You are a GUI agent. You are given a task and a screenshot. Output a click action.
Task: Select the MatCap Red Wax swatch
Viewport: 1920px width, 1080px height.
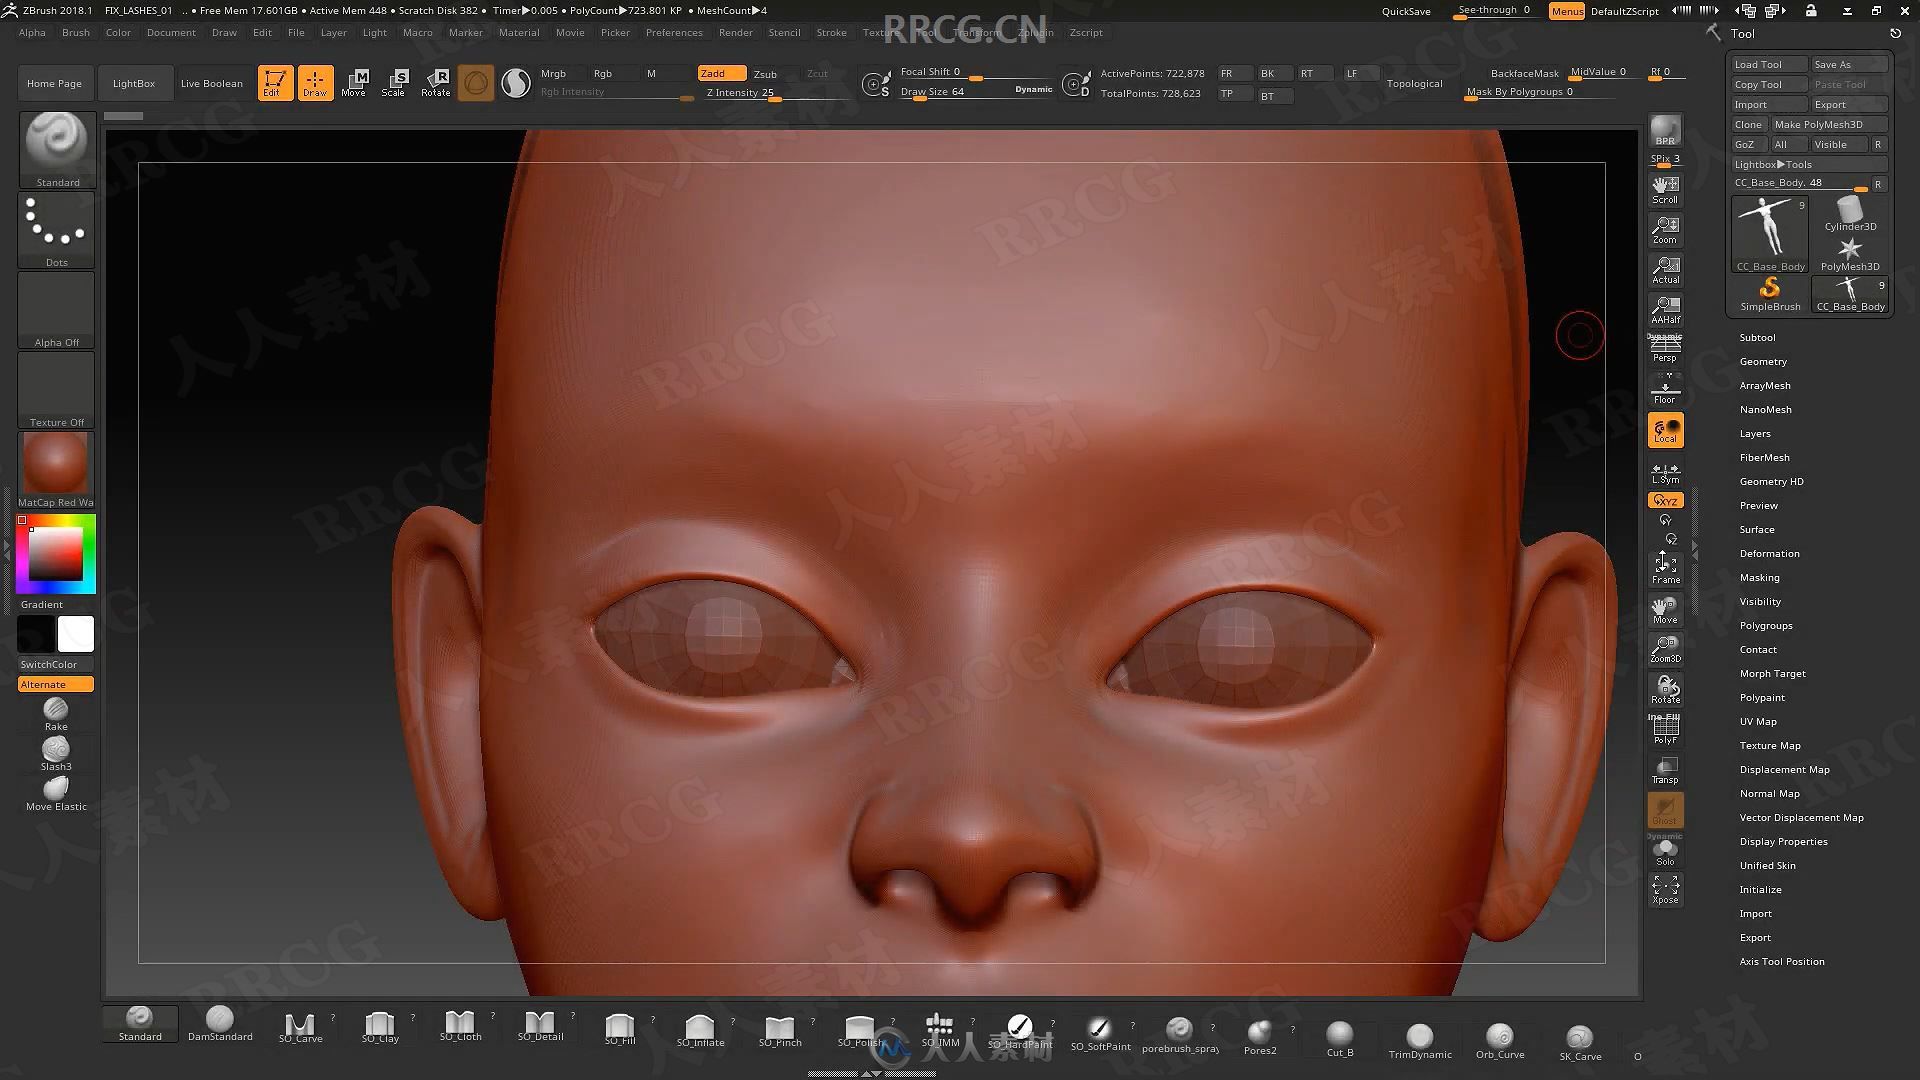coord(55,467)
